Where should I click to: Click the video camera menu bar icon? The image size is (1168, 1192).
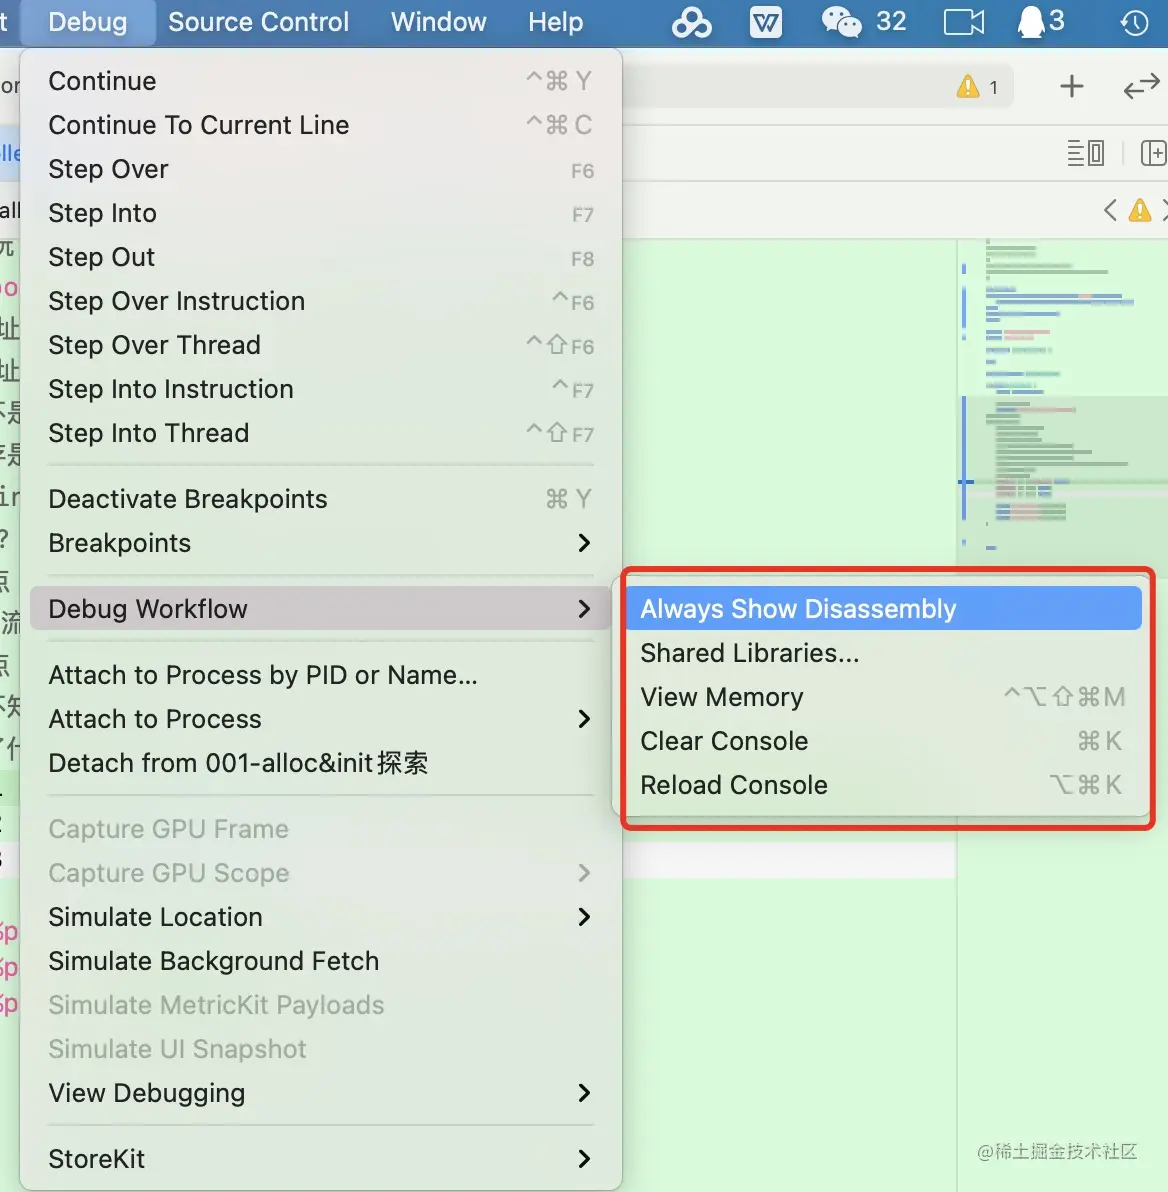pyautogui.click(x=963, y=22)
